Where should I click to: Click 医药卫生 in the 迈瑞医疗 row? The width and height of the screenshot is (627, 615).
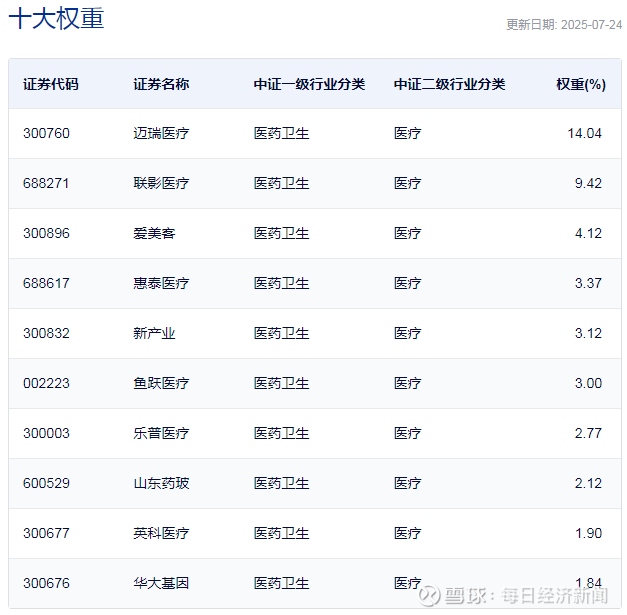tap(282, 133)
